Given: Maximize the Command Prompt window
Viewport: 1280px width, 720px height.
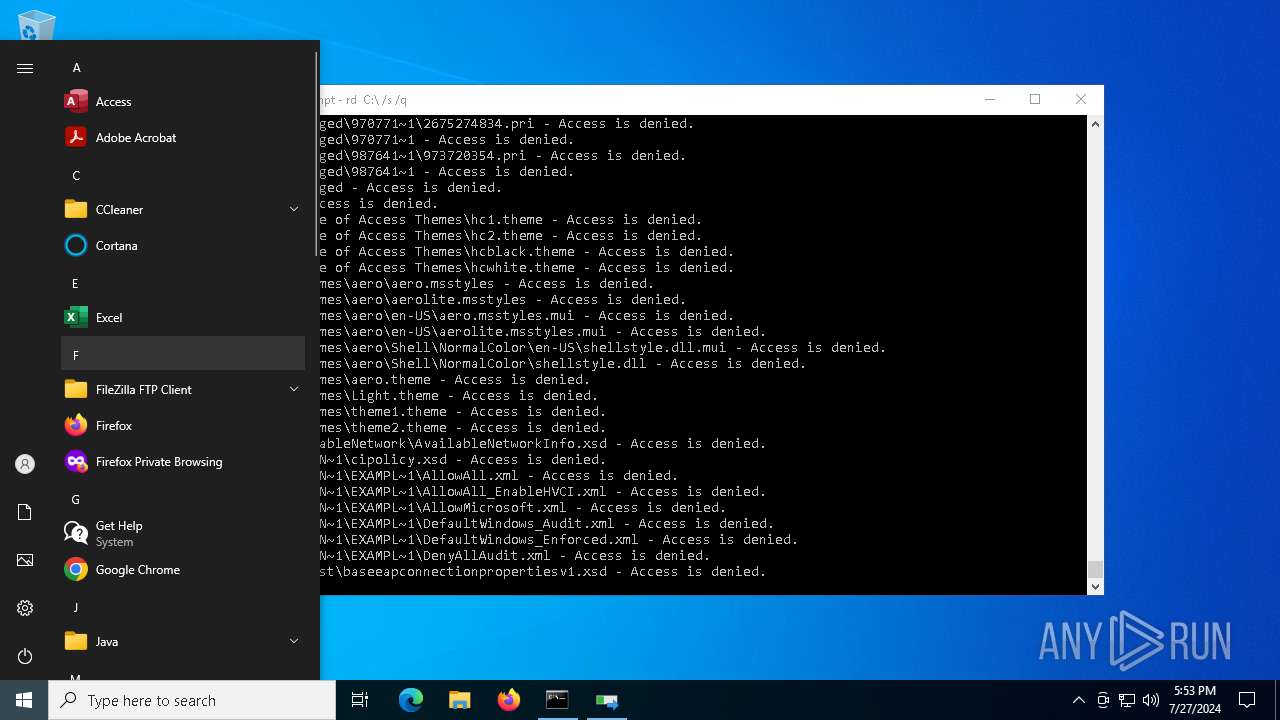Looking at the screenshot, I should point(1035,99).
